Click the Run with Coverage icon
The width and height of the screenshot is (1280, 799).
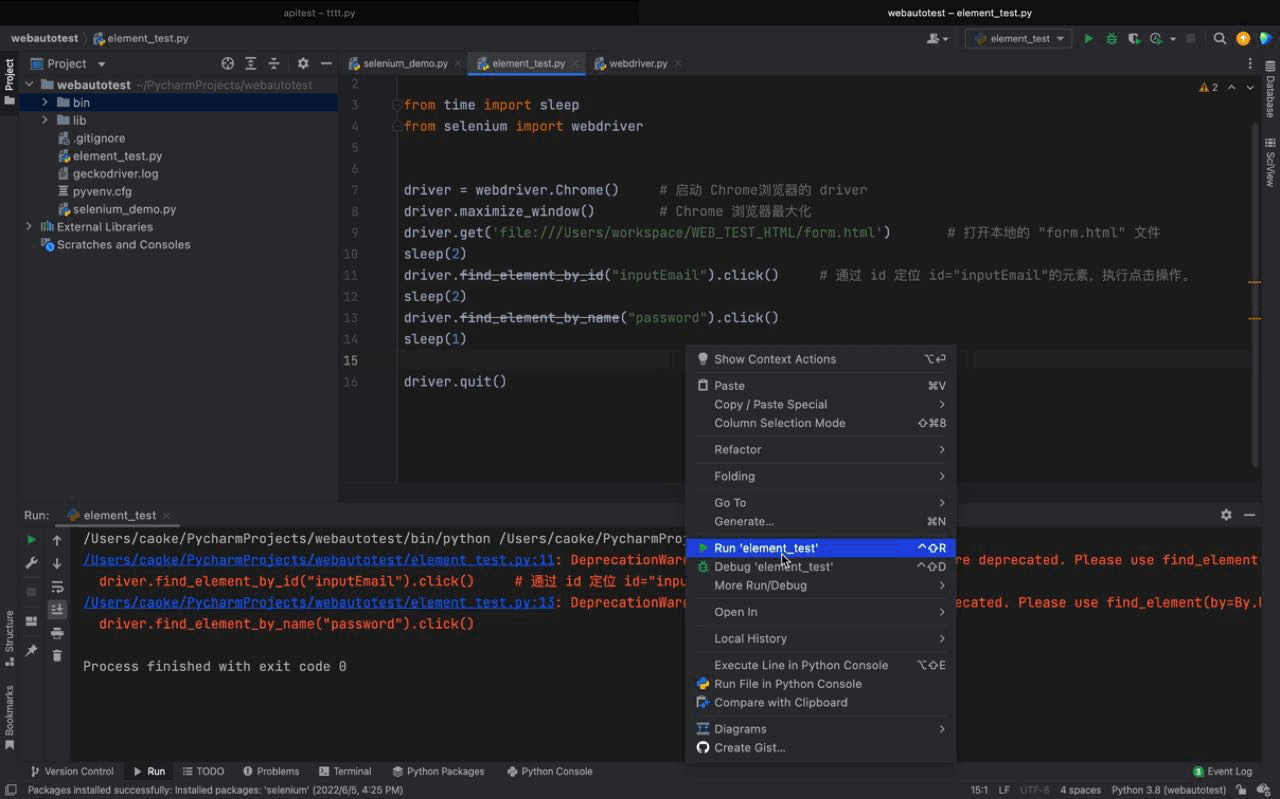(x=1133, y=39)
